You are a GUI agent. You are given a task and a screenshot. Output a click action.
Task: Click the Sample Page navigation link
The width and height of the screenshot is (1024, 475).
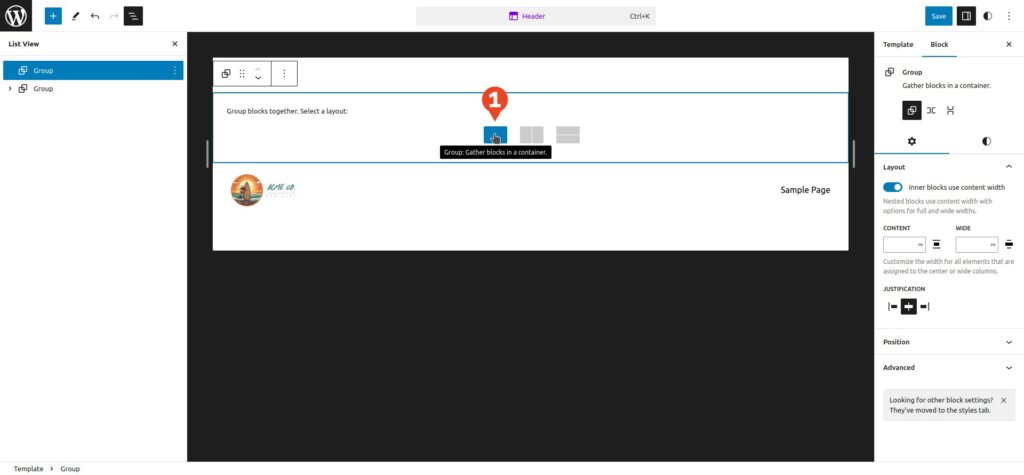click(x=805, y=190)
